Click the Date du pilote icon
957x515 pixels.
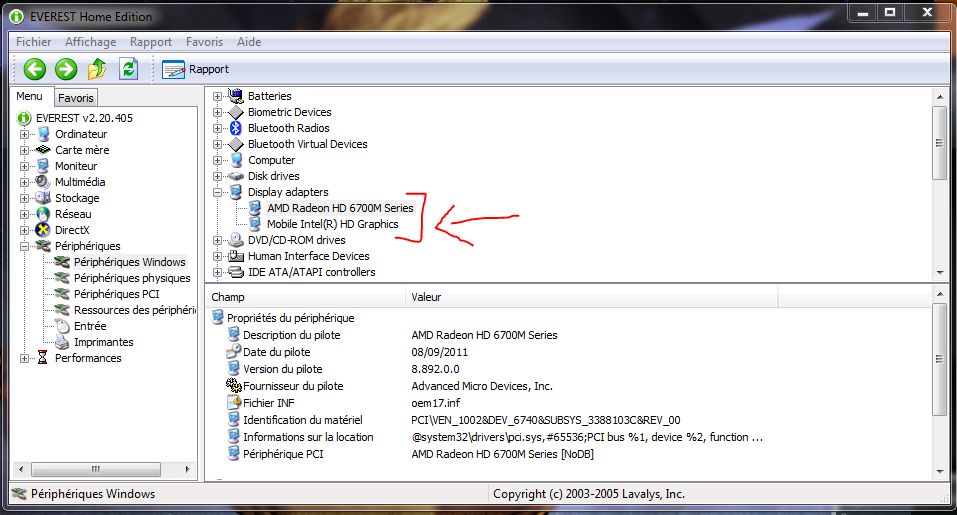click(234, 351)
